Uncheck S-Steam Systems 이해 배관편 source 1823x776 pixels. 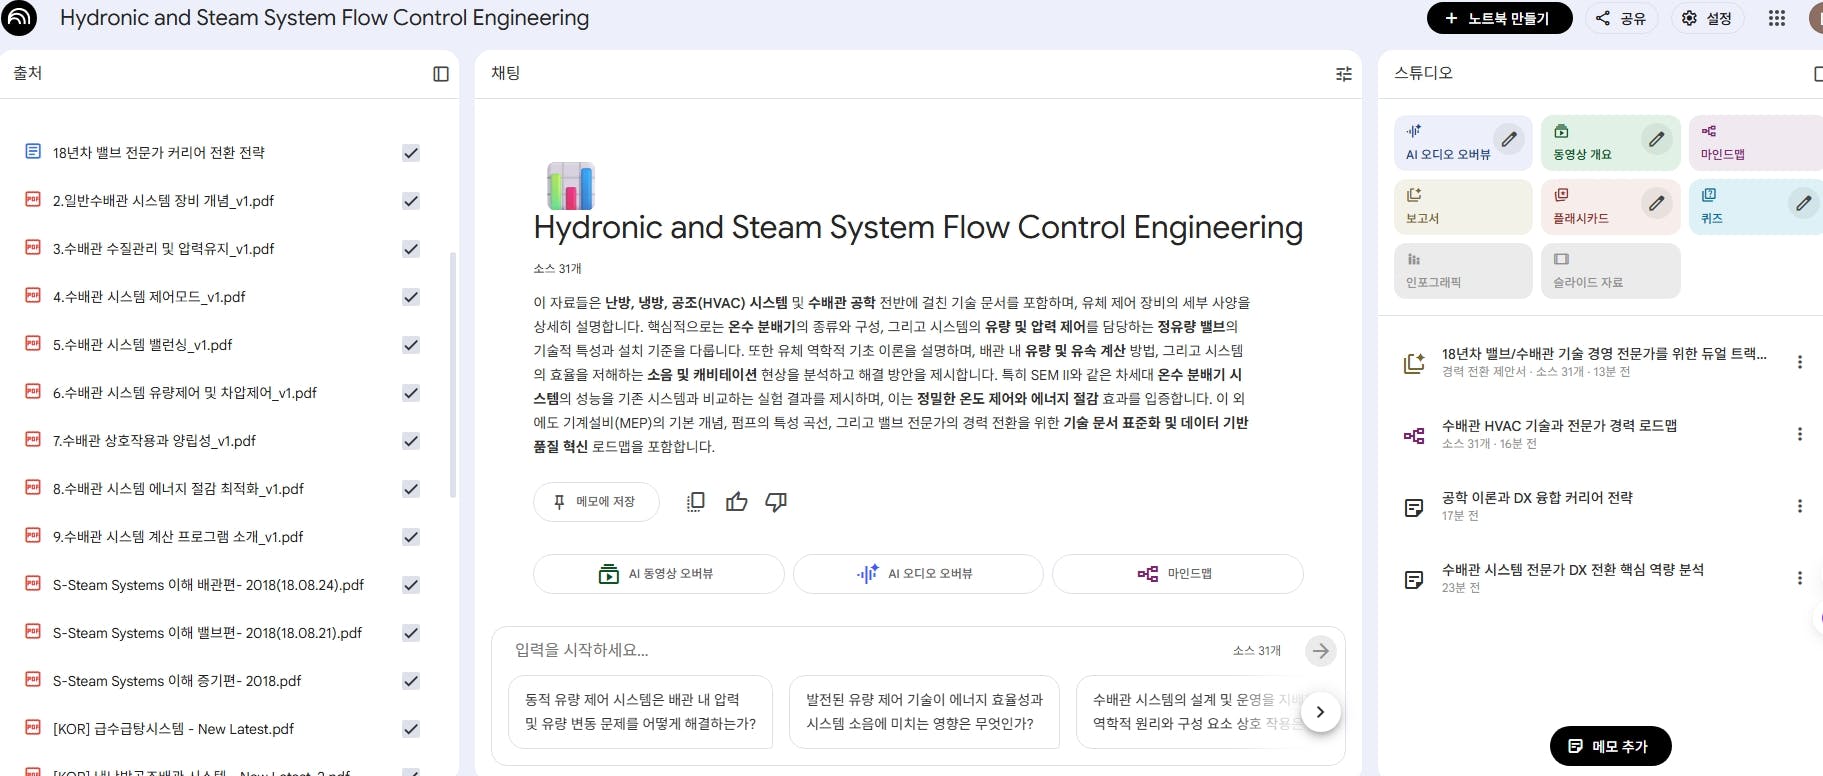pyautogui.click(x=411, y=585)
